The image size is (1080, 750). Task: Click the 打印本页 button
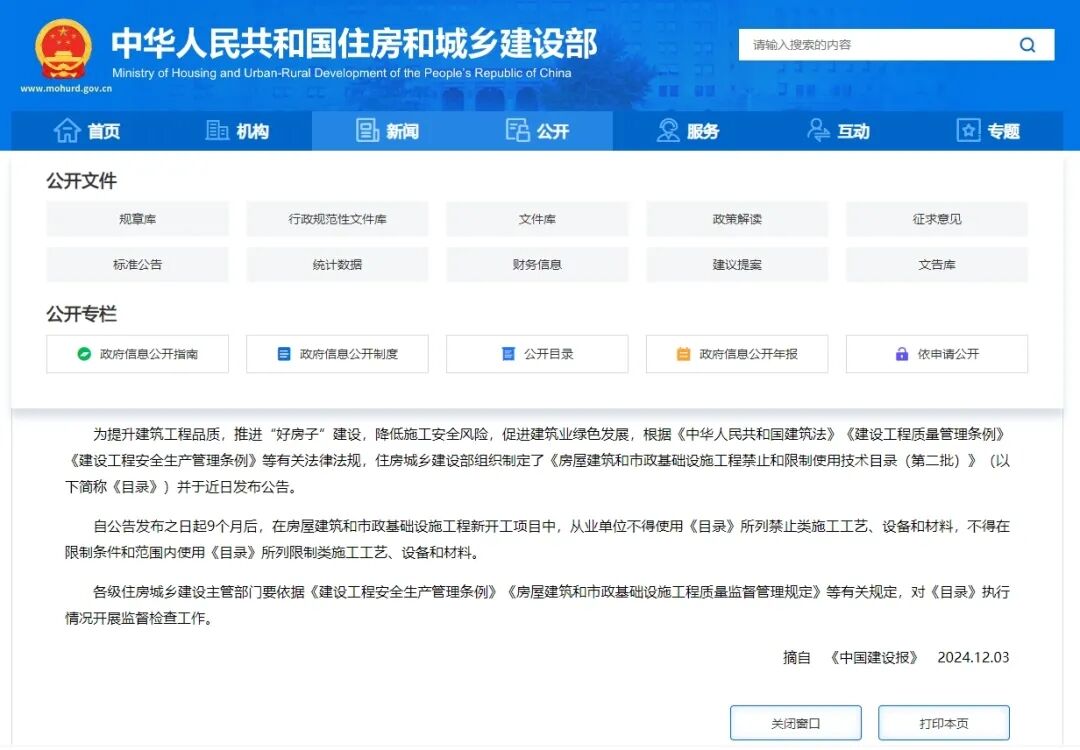coord(944,723)
